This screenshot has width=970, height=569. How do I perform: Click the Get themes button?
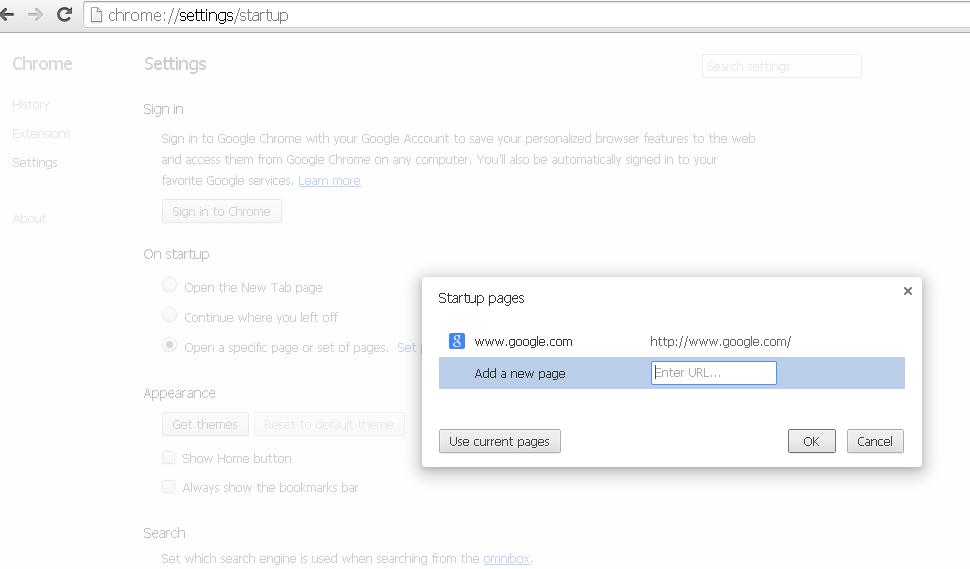coord(205,424)
